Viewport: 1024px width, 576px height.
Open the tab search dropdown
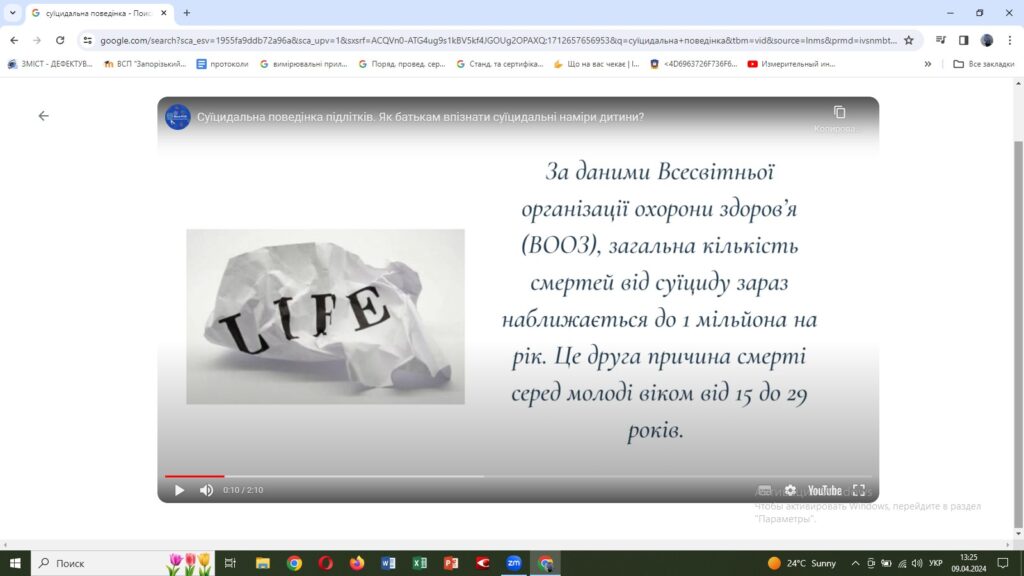[x=12, y=12]
